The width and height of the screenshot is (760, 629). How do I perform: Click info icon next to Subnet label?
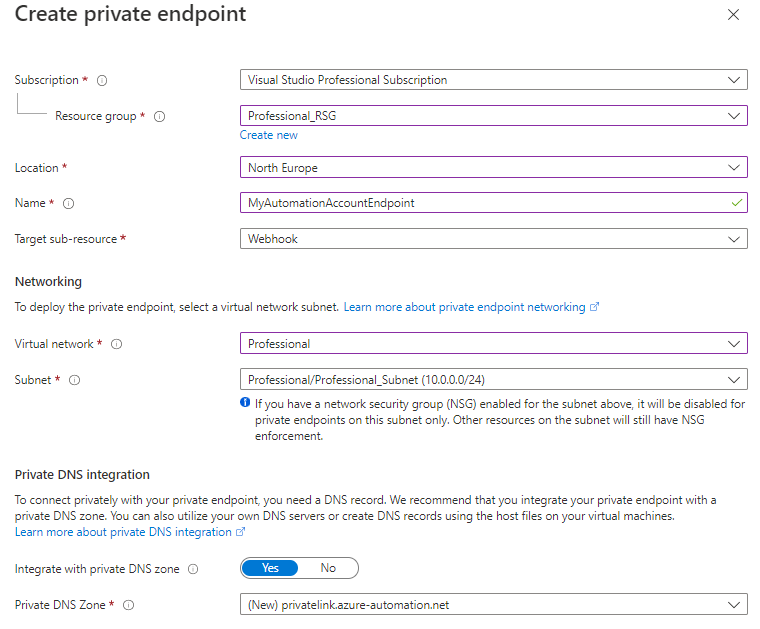[74, 380]
